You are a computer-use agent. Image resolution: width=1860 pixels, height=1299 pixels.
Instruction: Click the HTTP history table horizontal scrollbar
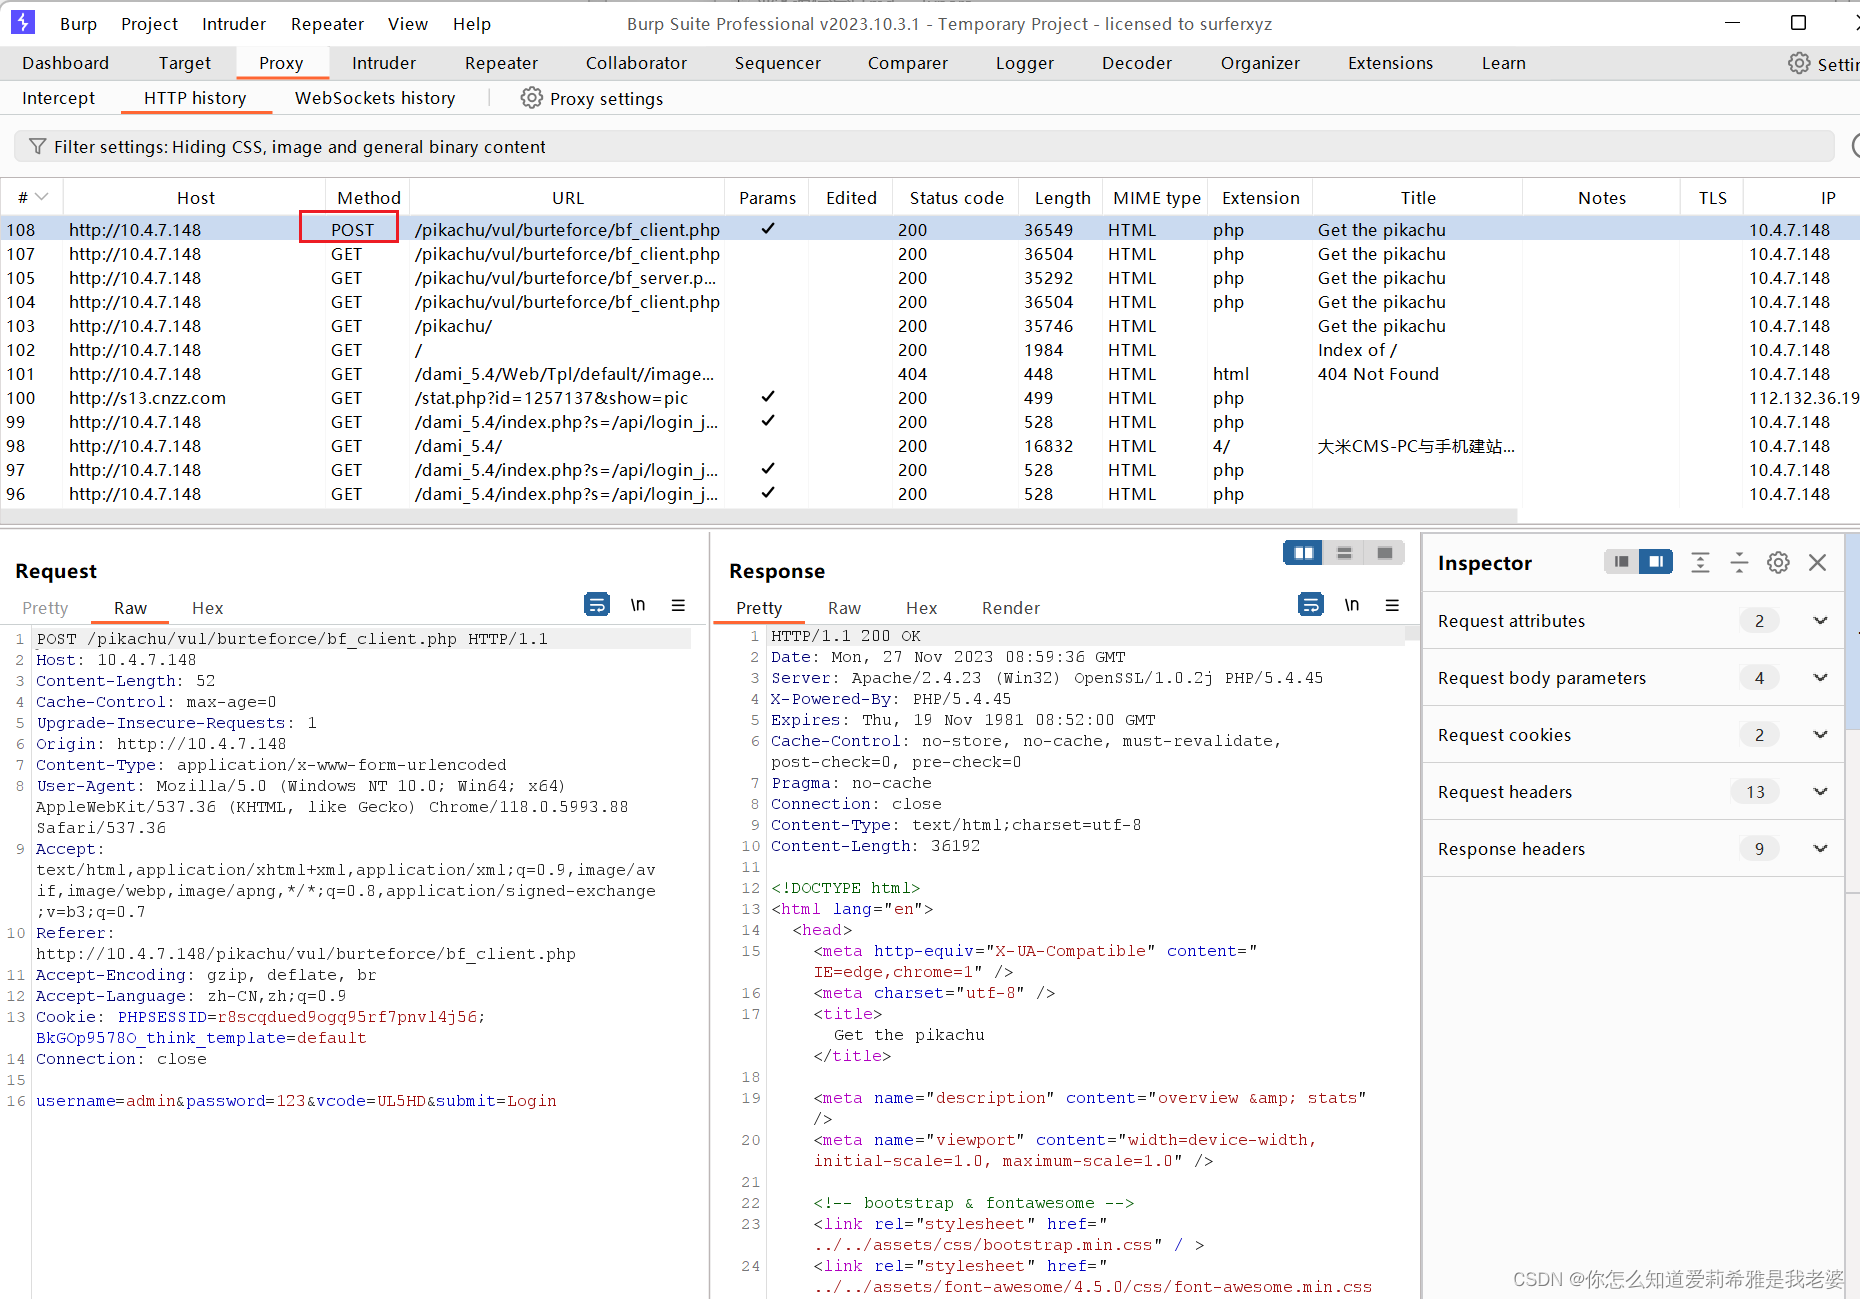click(759, 516)
